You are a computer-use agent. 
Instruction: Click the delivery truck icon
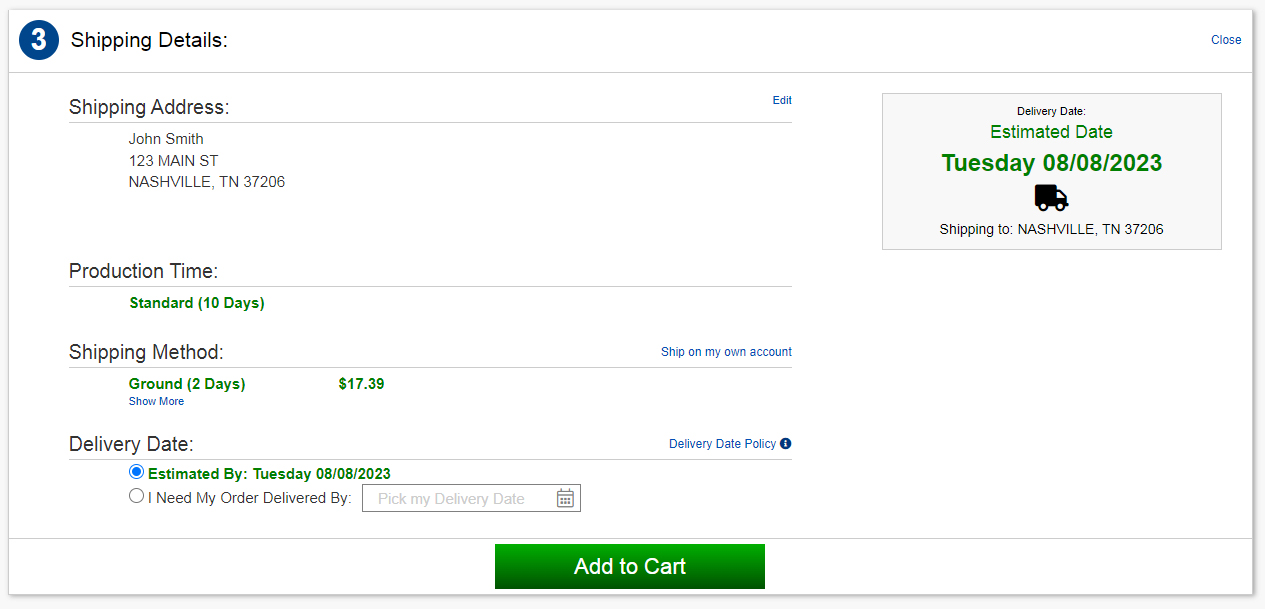pyautogui.click(x=1051, y=197)
